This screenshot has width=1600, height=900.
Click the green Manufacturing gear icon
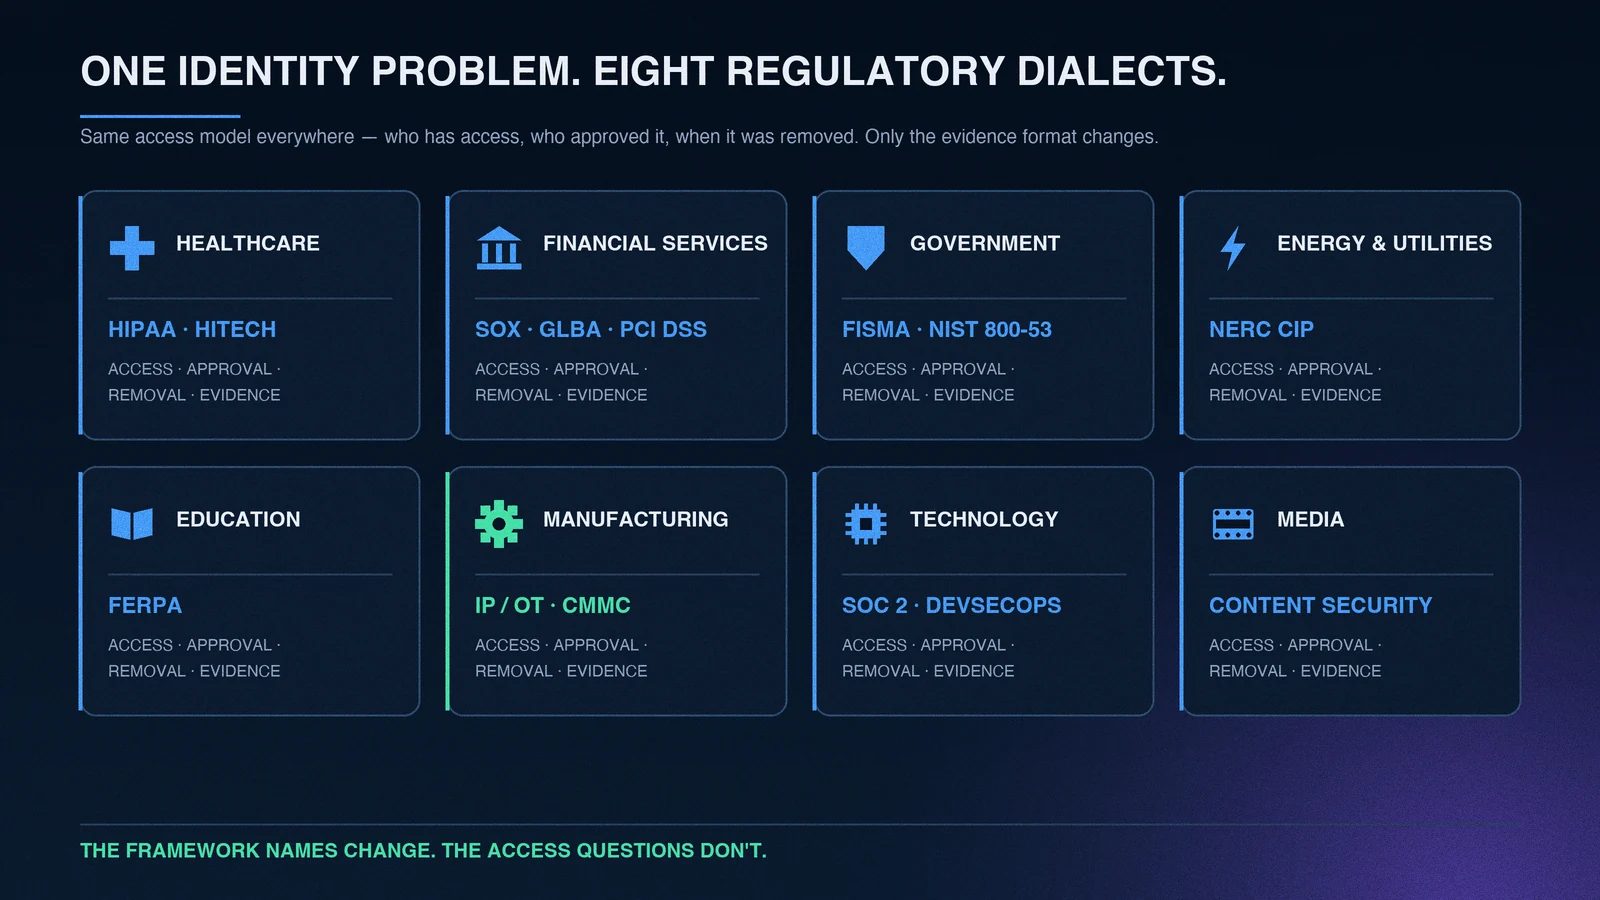pyautogui.click(x=499, y=523)
